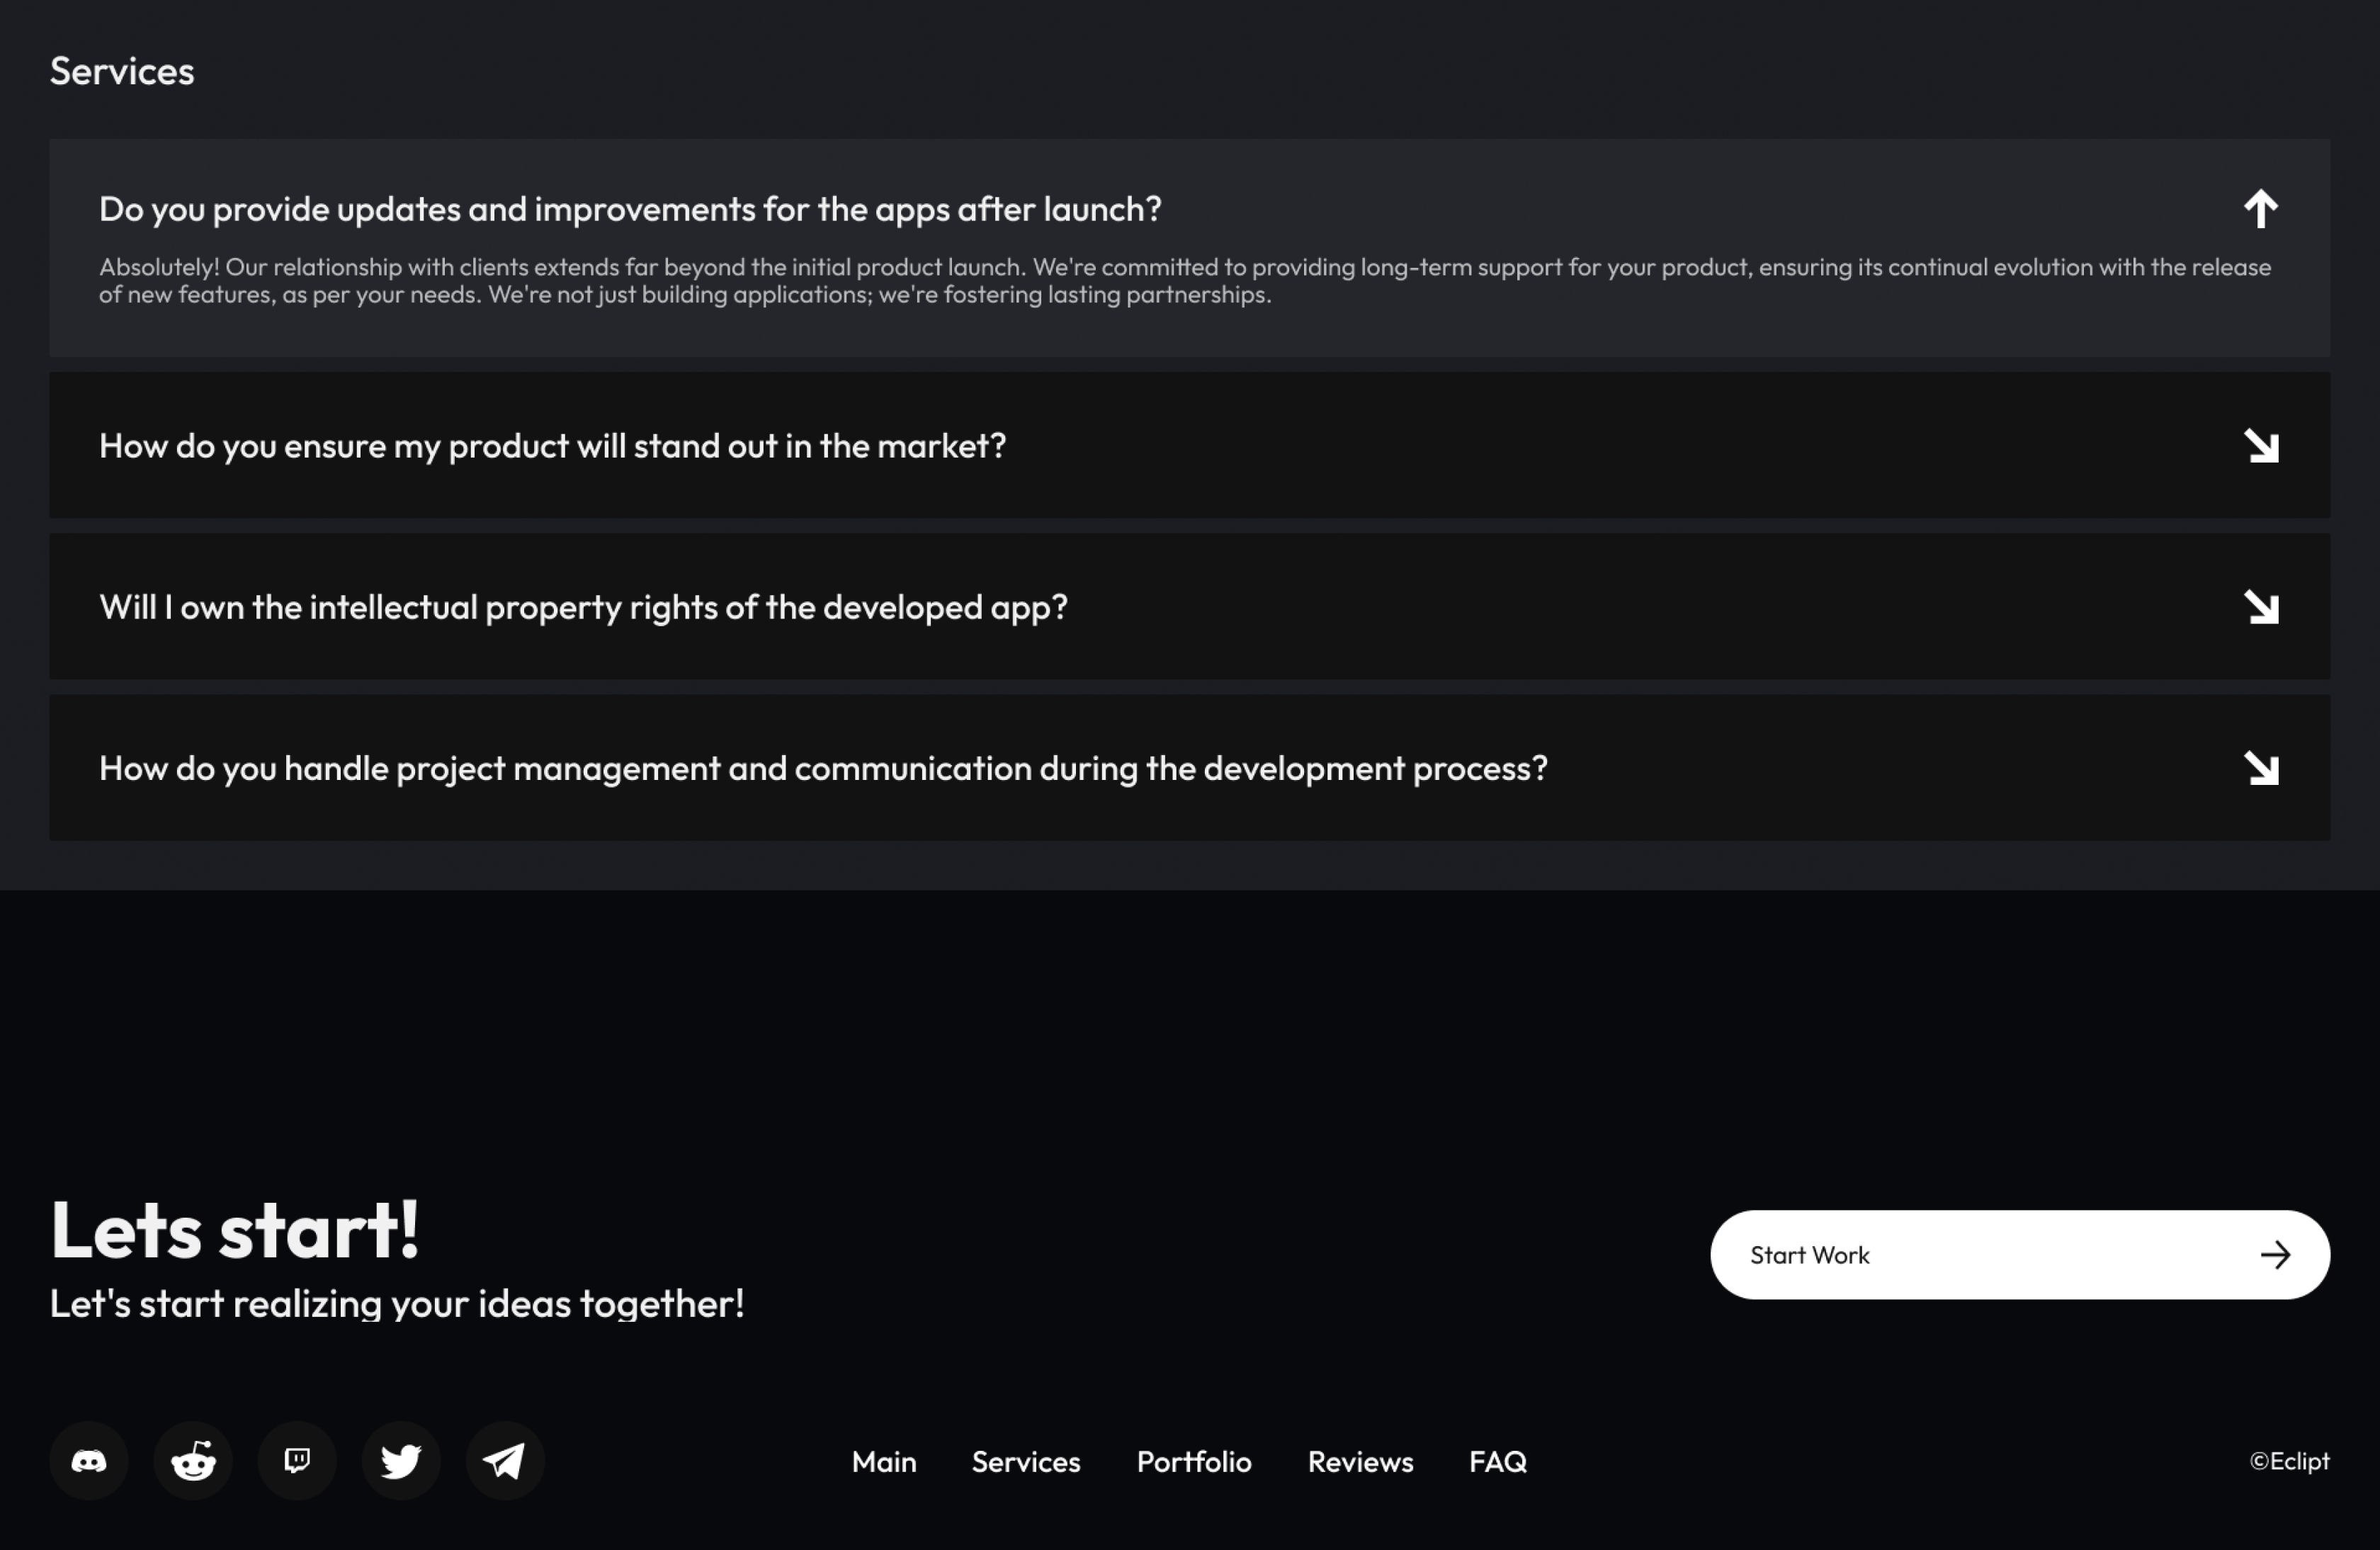This screenshot has width=2380, height=1550.
Task: Expand the project management question arrow
Action: pos(2260,768)
